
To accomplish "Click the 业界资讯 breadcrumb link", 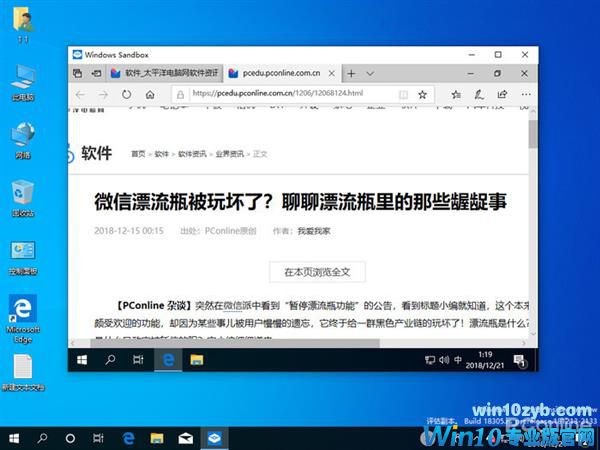I will [x=229, y=154].
